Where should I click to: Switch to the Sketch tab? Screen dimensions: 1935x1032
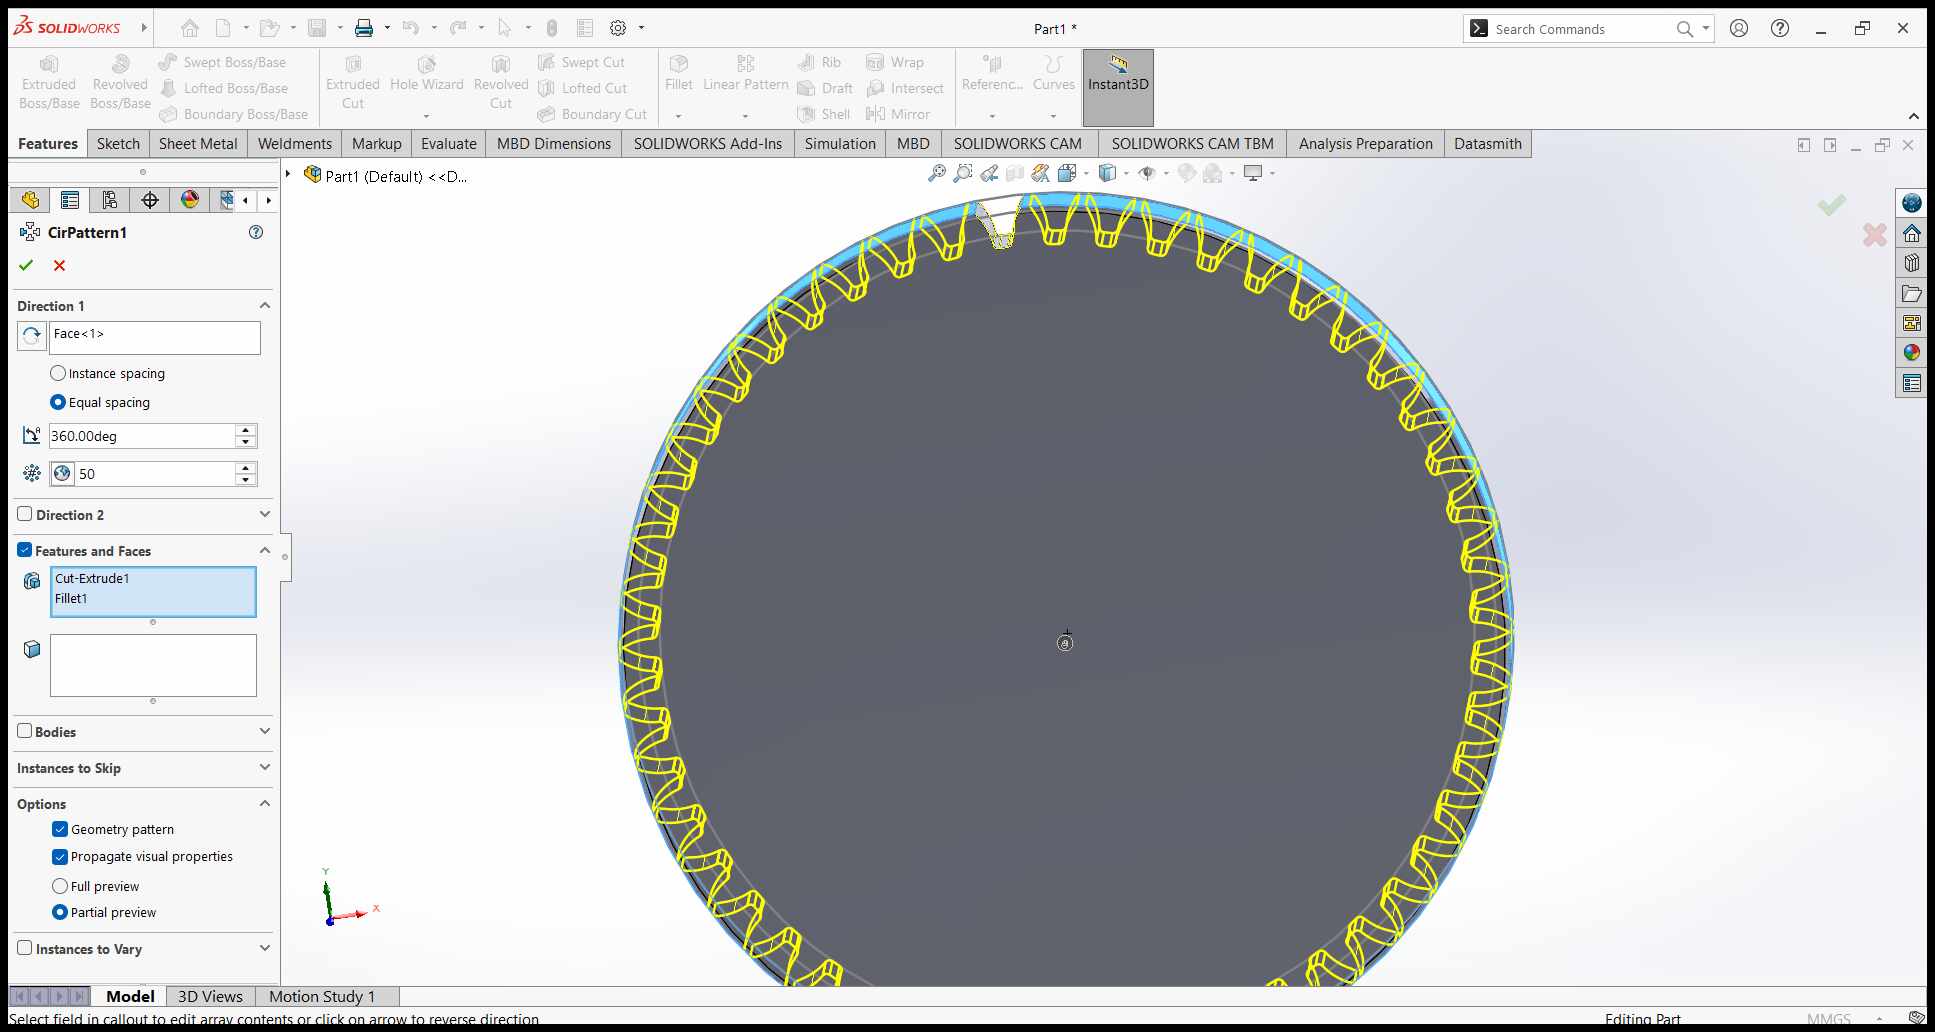tap(118, 144)
